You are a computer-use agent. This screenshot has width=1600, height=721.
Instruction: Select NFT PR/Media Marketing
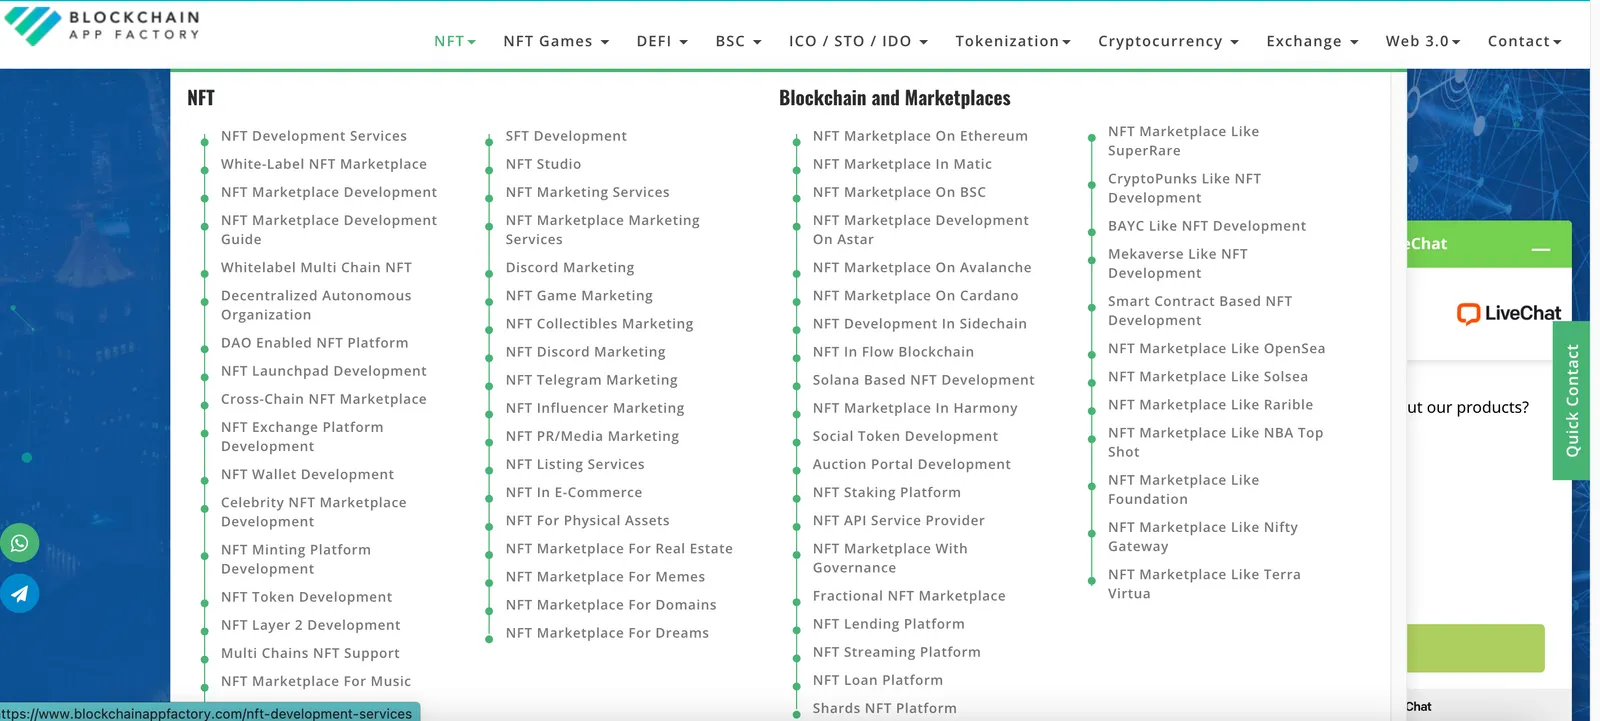[x=592, y=436]
